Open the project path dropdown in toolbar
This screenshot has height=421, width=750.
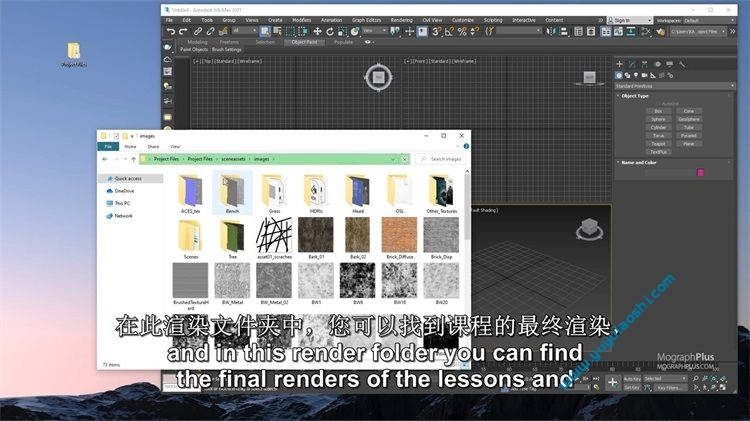(x=698, y=32)
